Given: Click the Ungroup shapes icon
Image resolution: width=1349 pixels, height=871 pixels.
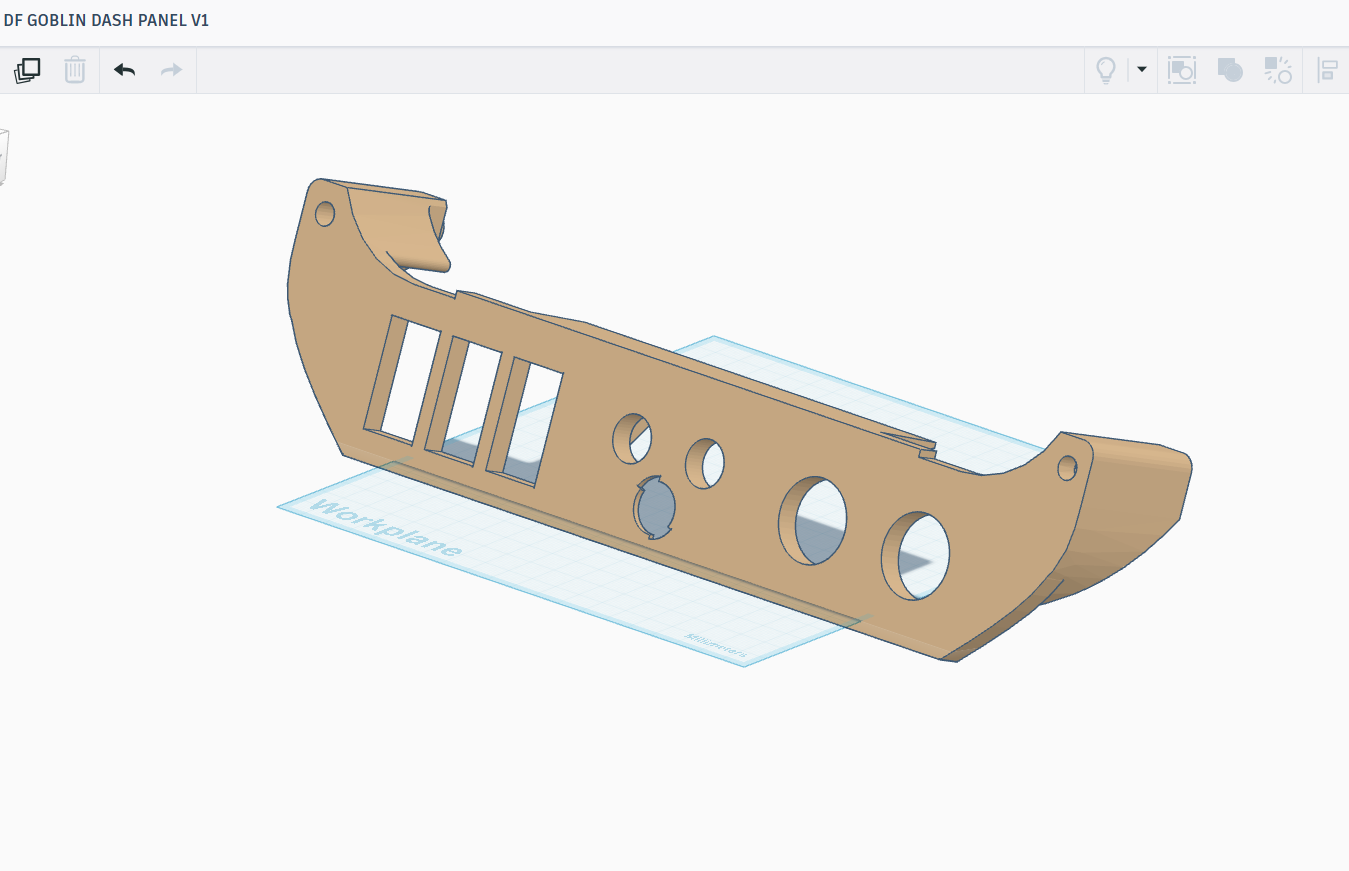Looking at the screenshot, I should pos(1278,70).
